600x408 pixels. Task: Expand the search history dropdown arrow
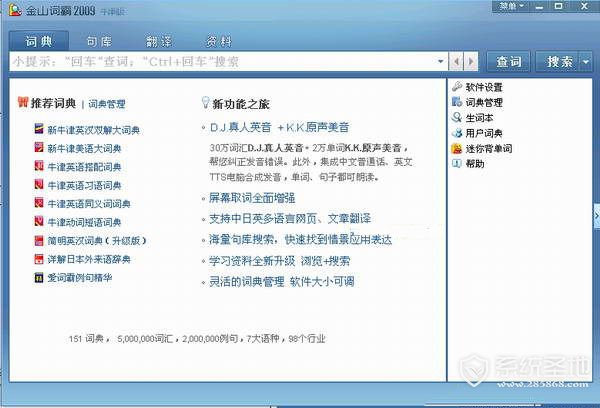(x=440, y=61)
